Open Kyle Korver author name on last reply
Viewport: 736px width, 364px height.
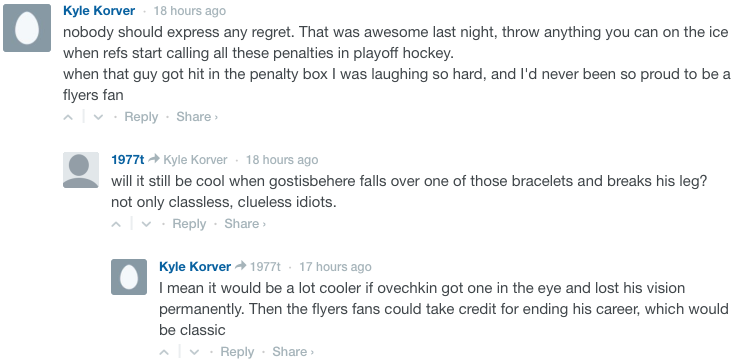click(195, 267)
